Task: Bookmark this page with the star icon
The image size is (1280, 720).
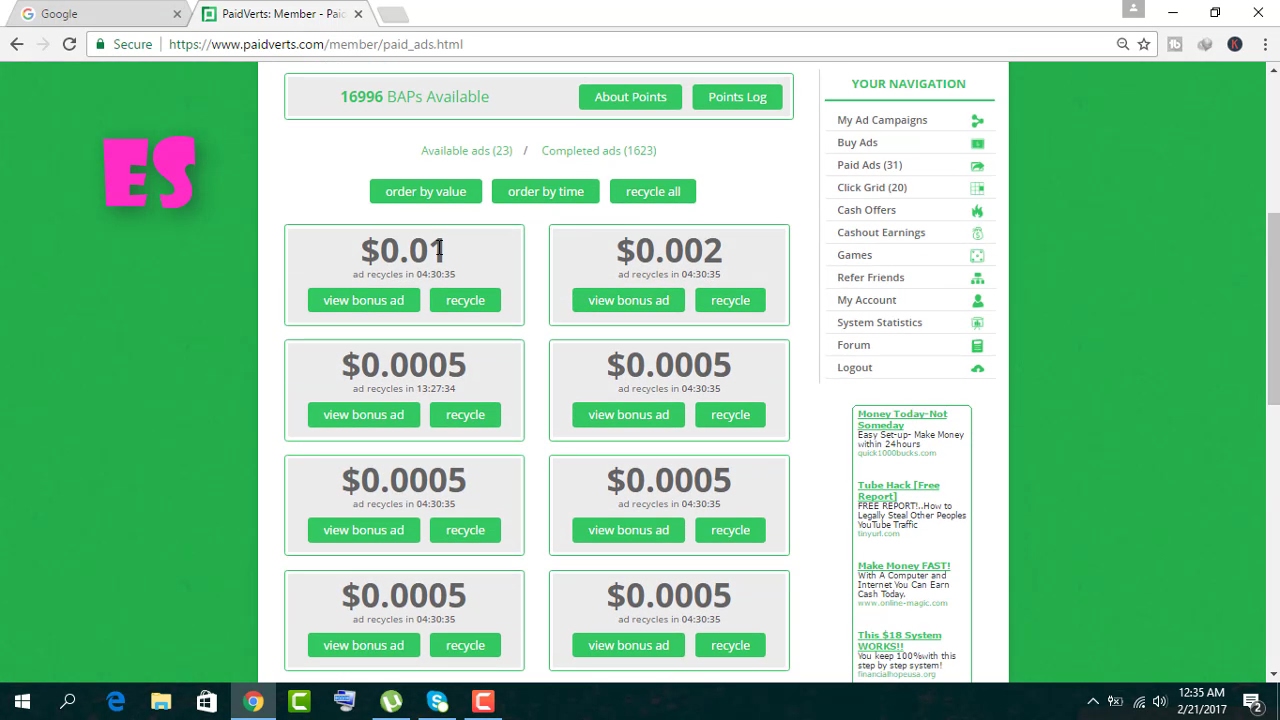Action: click(1144, 44)
